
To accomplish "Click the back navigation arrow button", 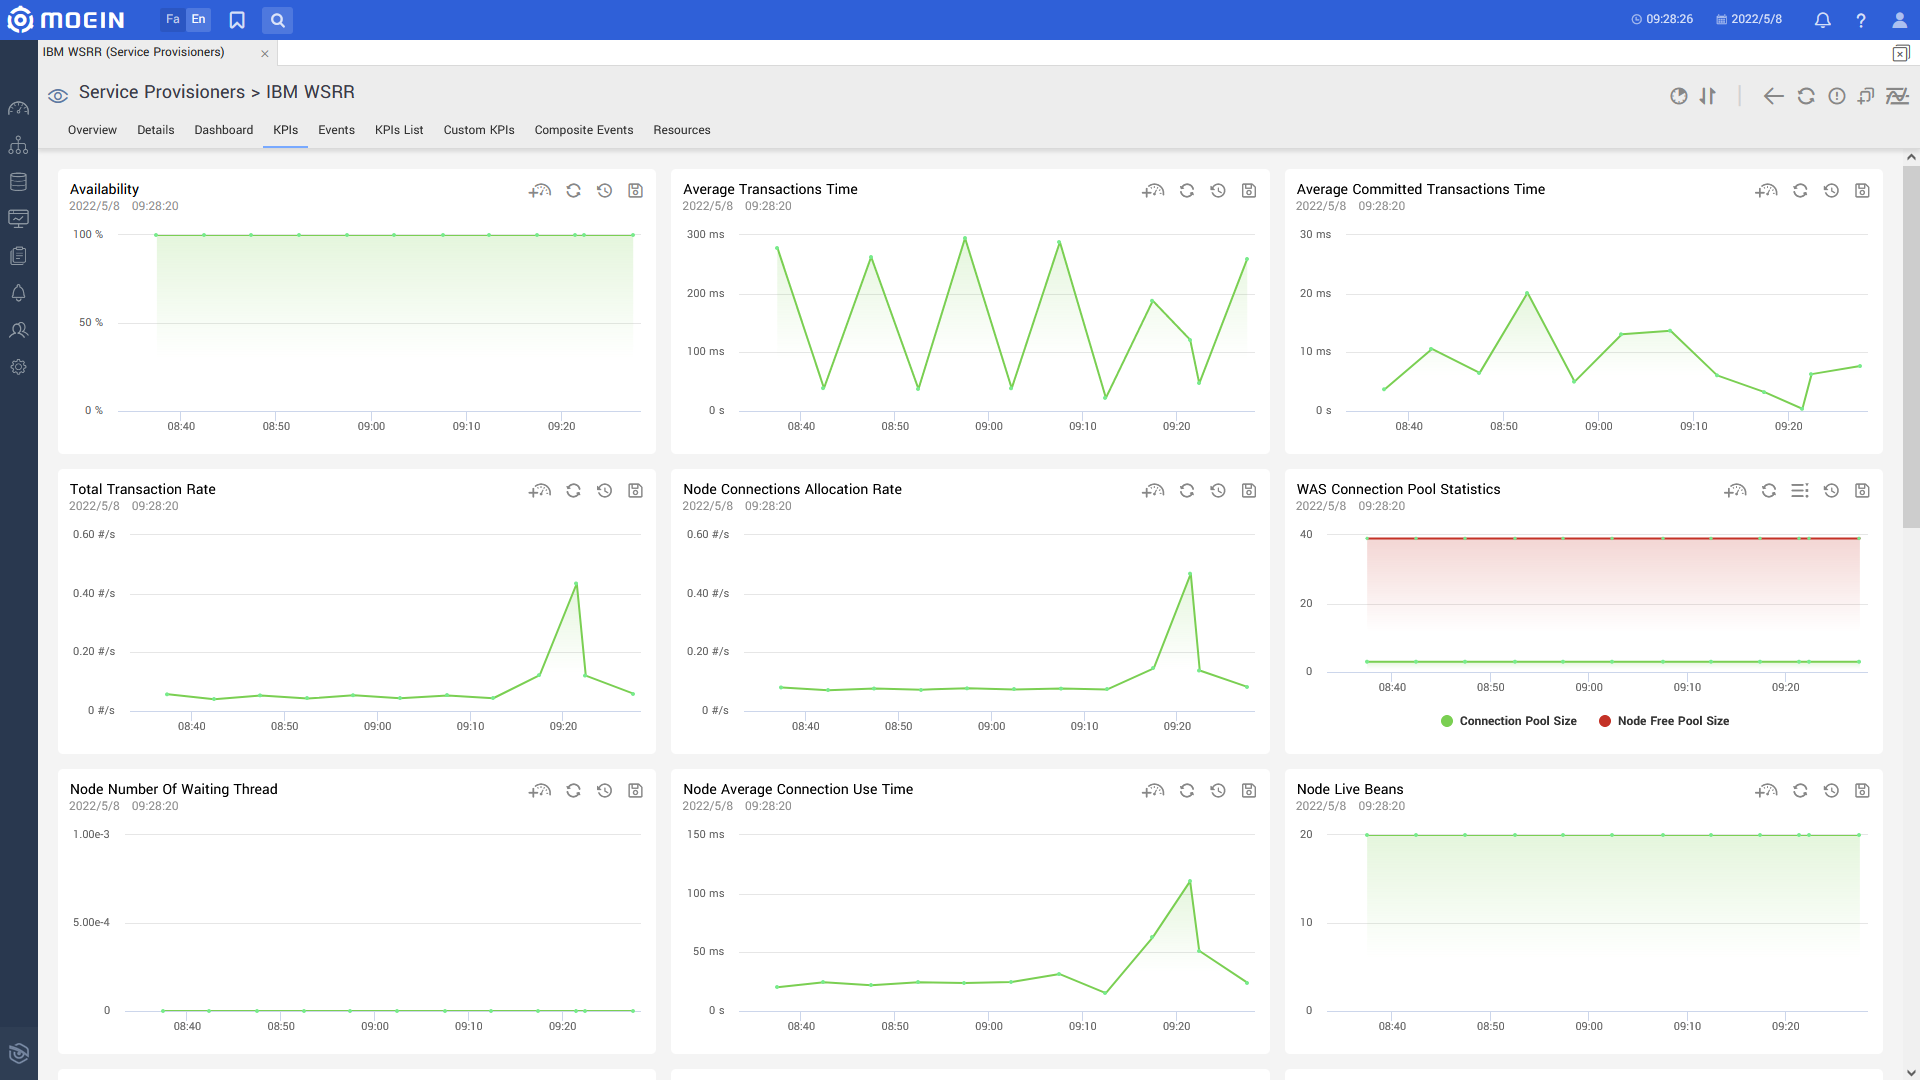I will pyautogui.click(x=1774, y=95).
